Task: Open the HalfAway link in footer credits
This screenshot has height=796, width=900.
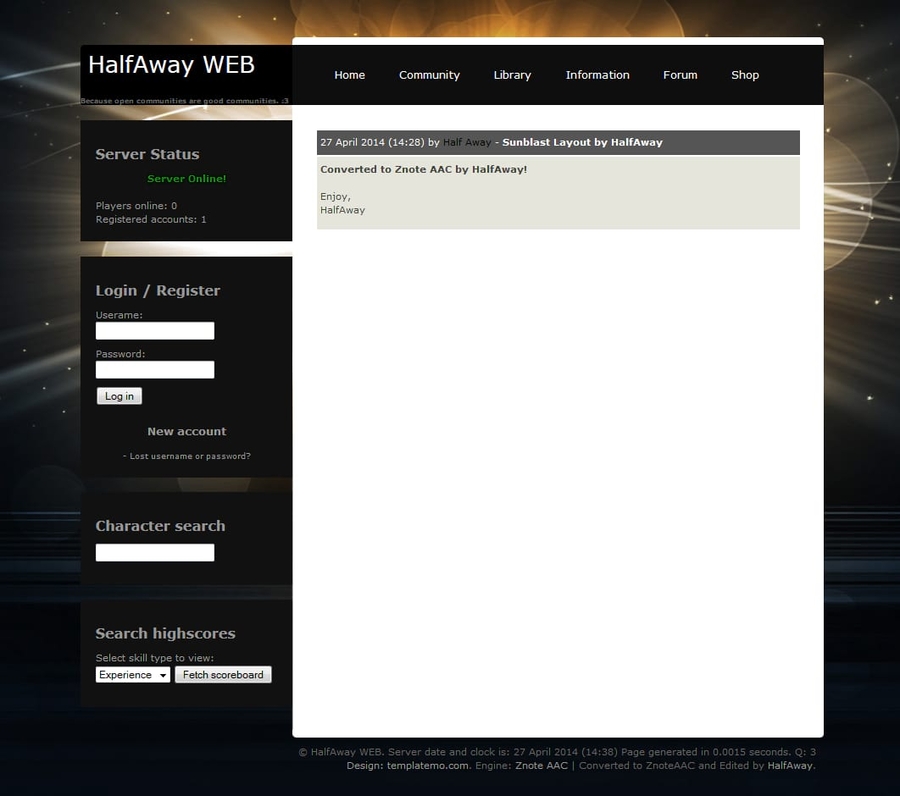Action: [790, 766]
